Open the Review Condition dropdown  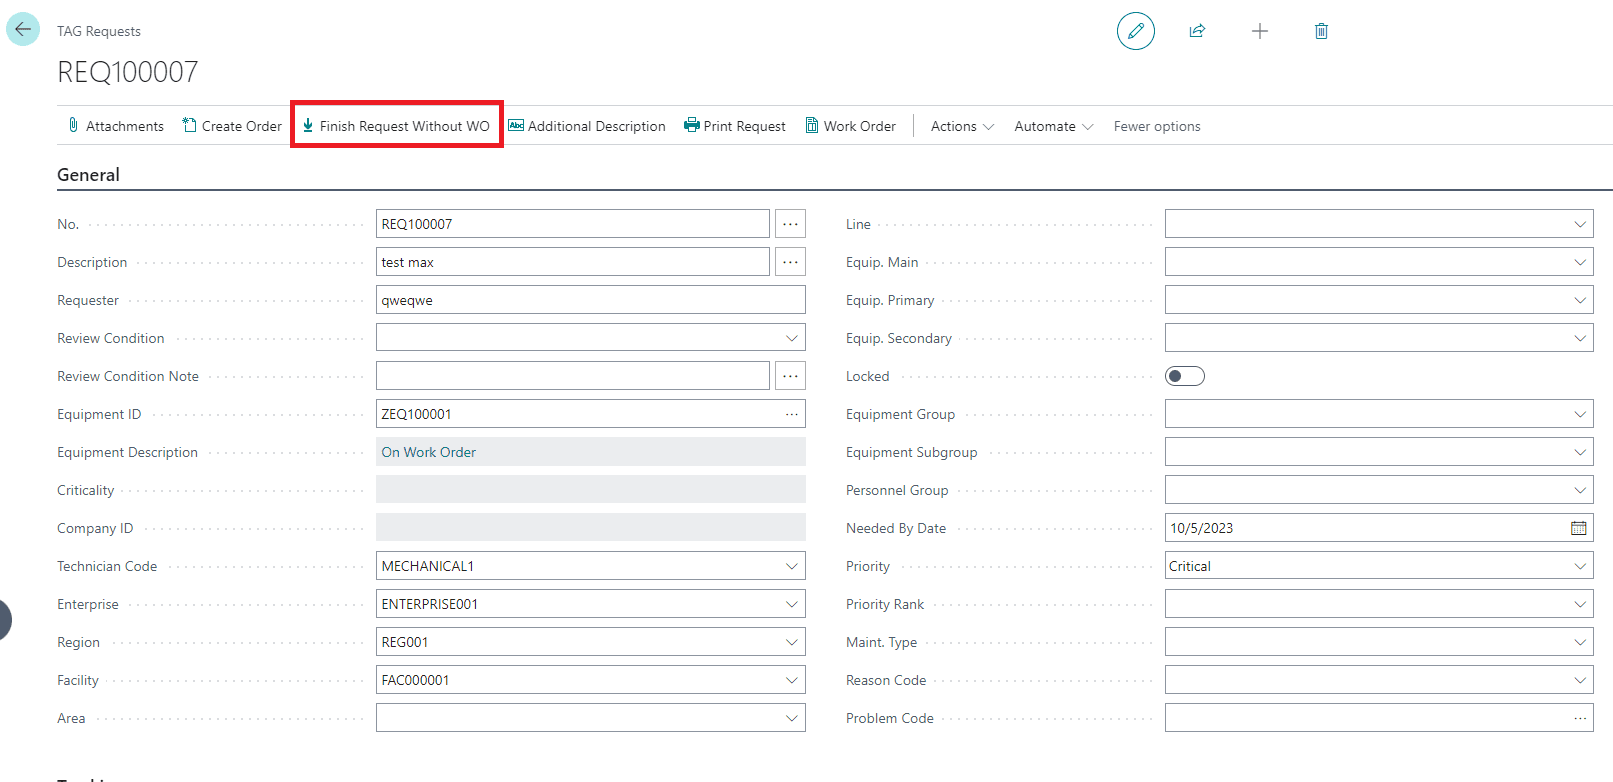click(x=791, y=338)
